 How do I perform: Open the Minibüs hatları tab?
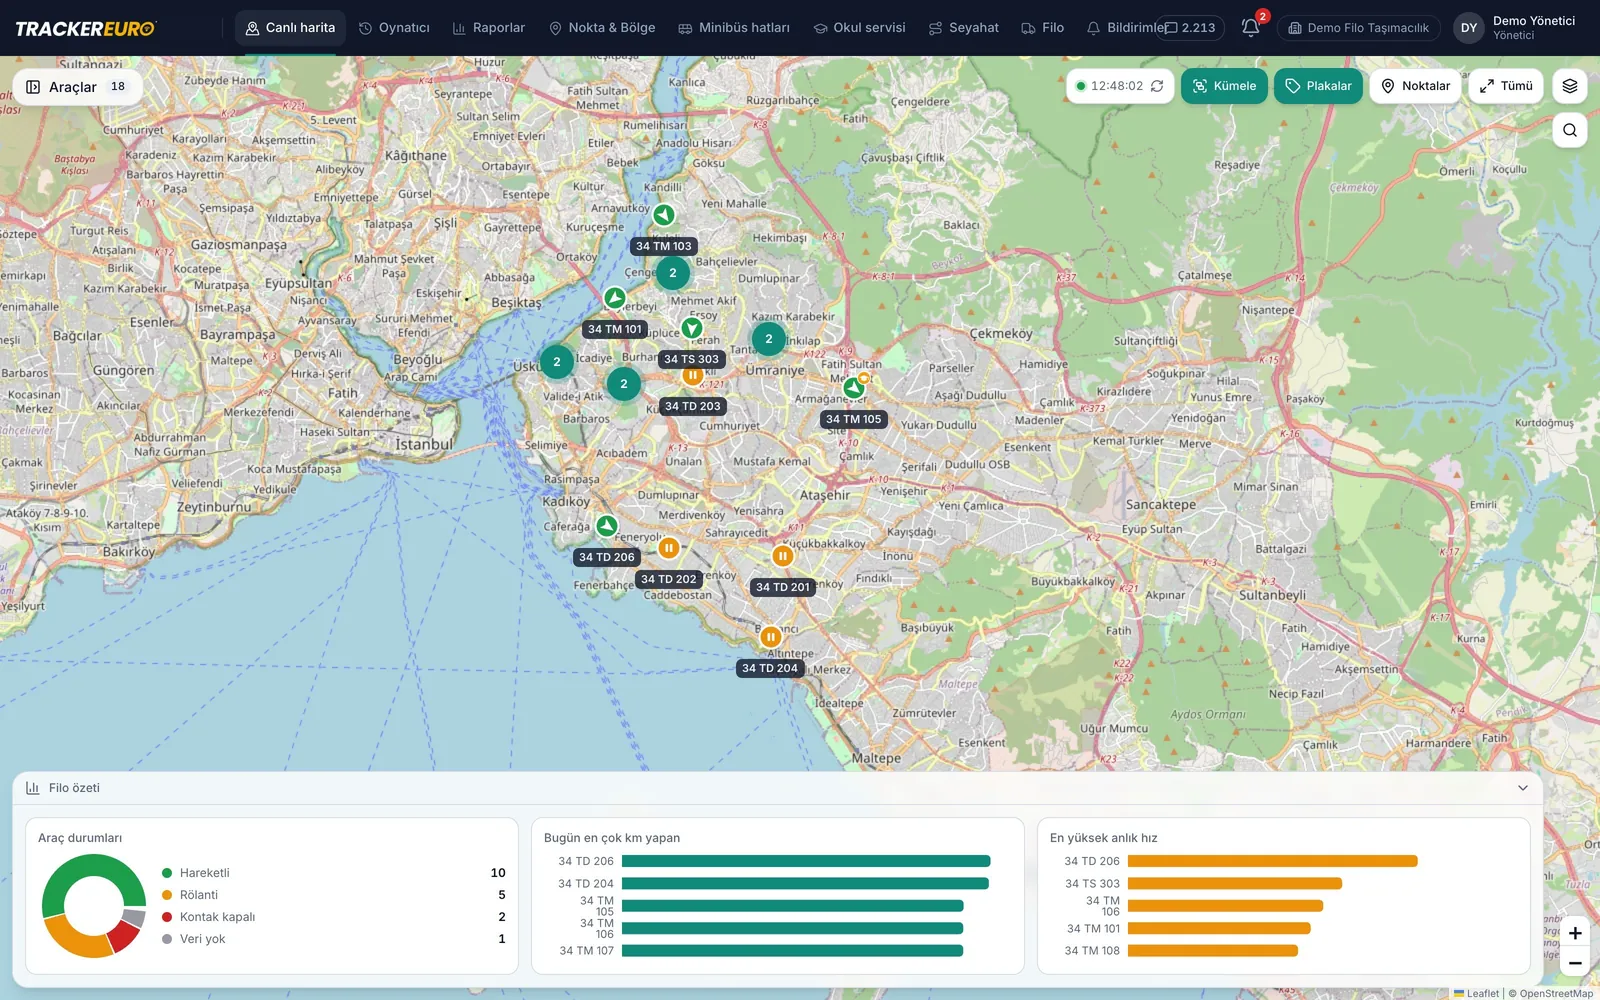pos(734,28)
